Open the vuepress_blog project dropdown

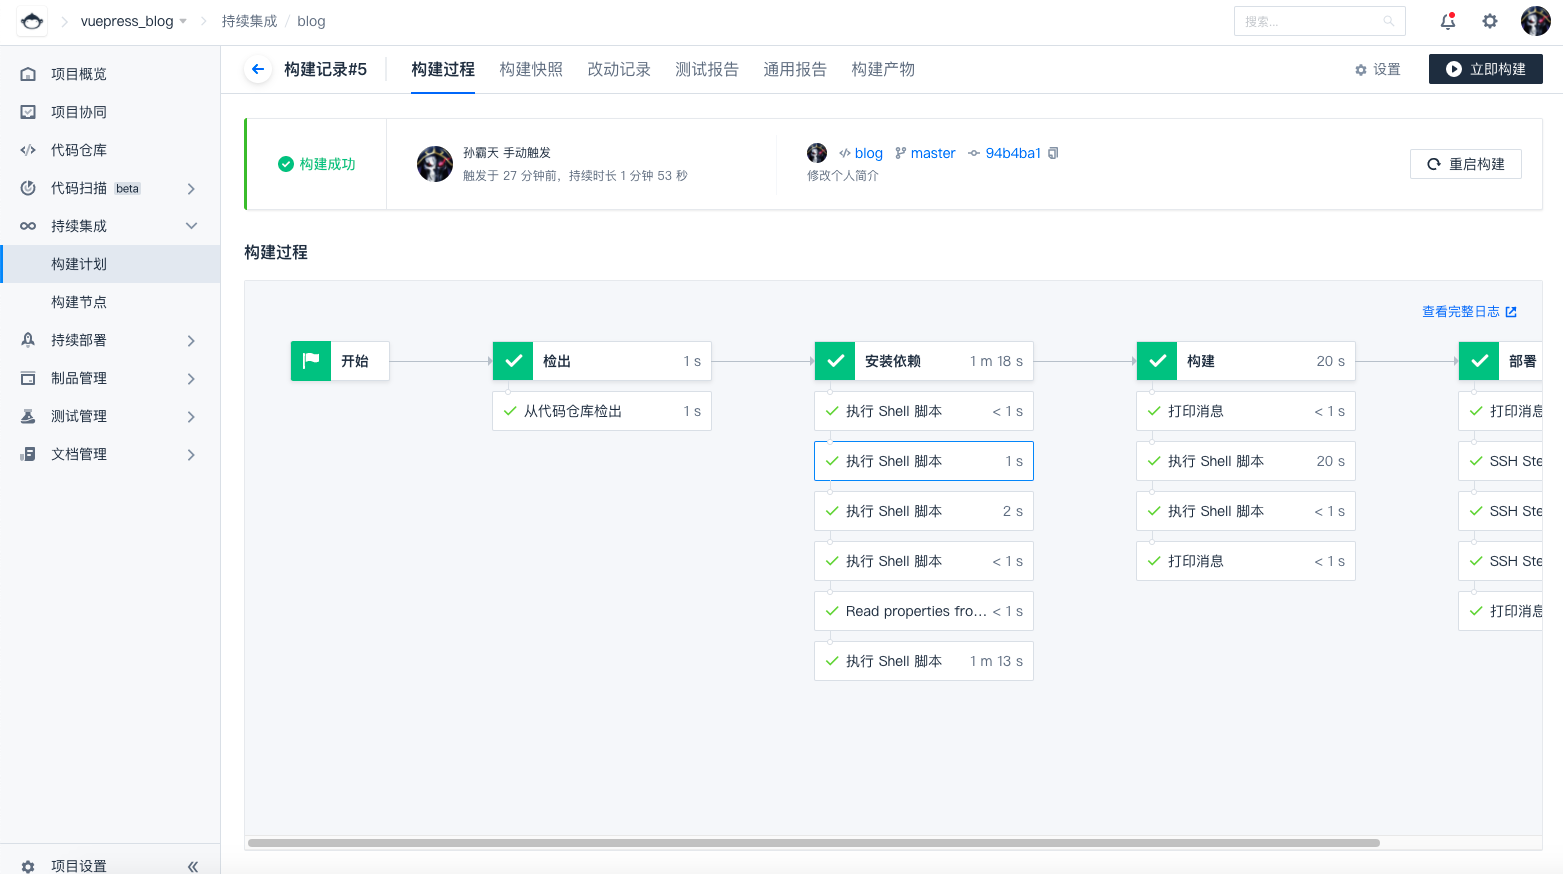point(133,21)
